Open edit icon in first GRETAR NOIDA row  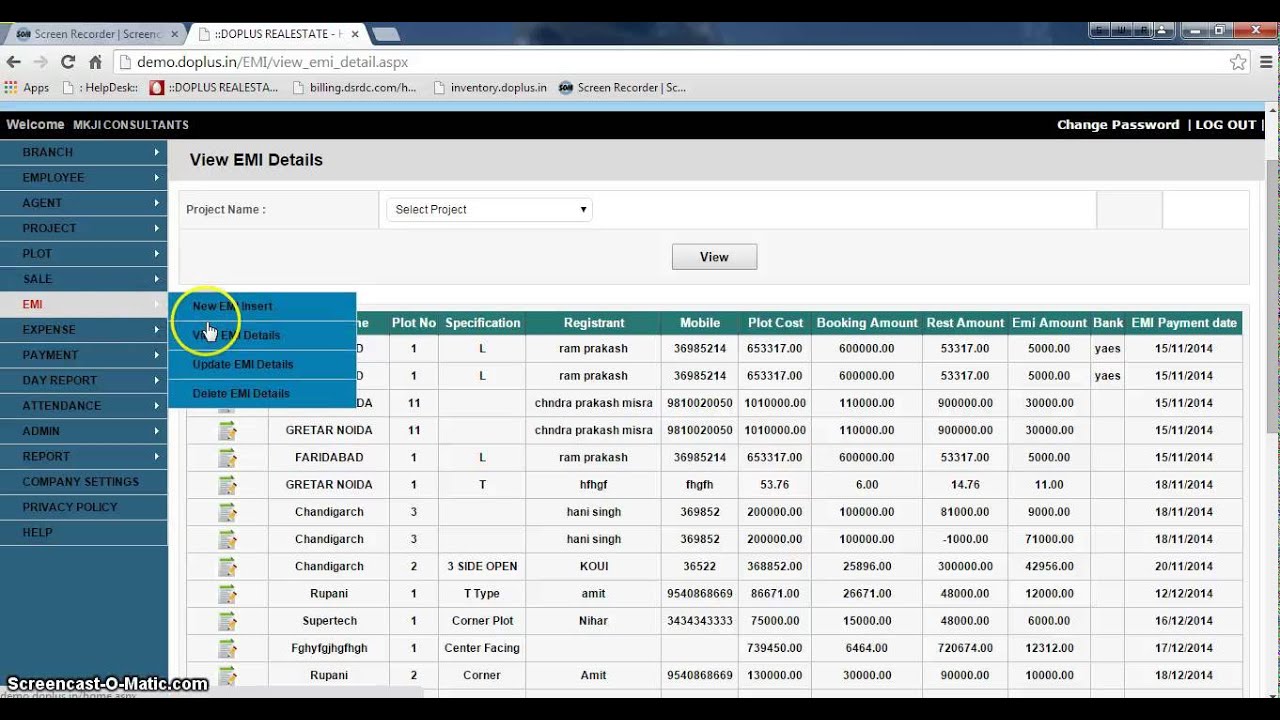(228, 430)
